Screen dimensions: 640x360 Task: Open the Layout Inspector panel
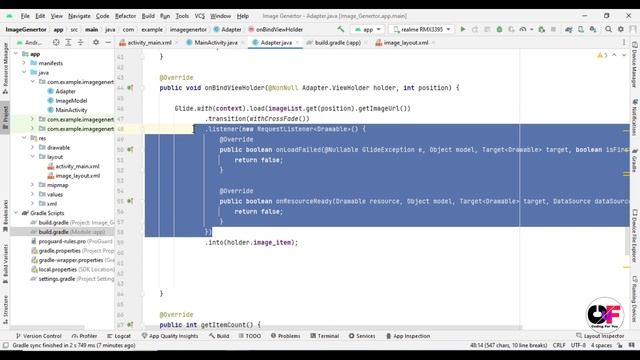click(600, 336)
